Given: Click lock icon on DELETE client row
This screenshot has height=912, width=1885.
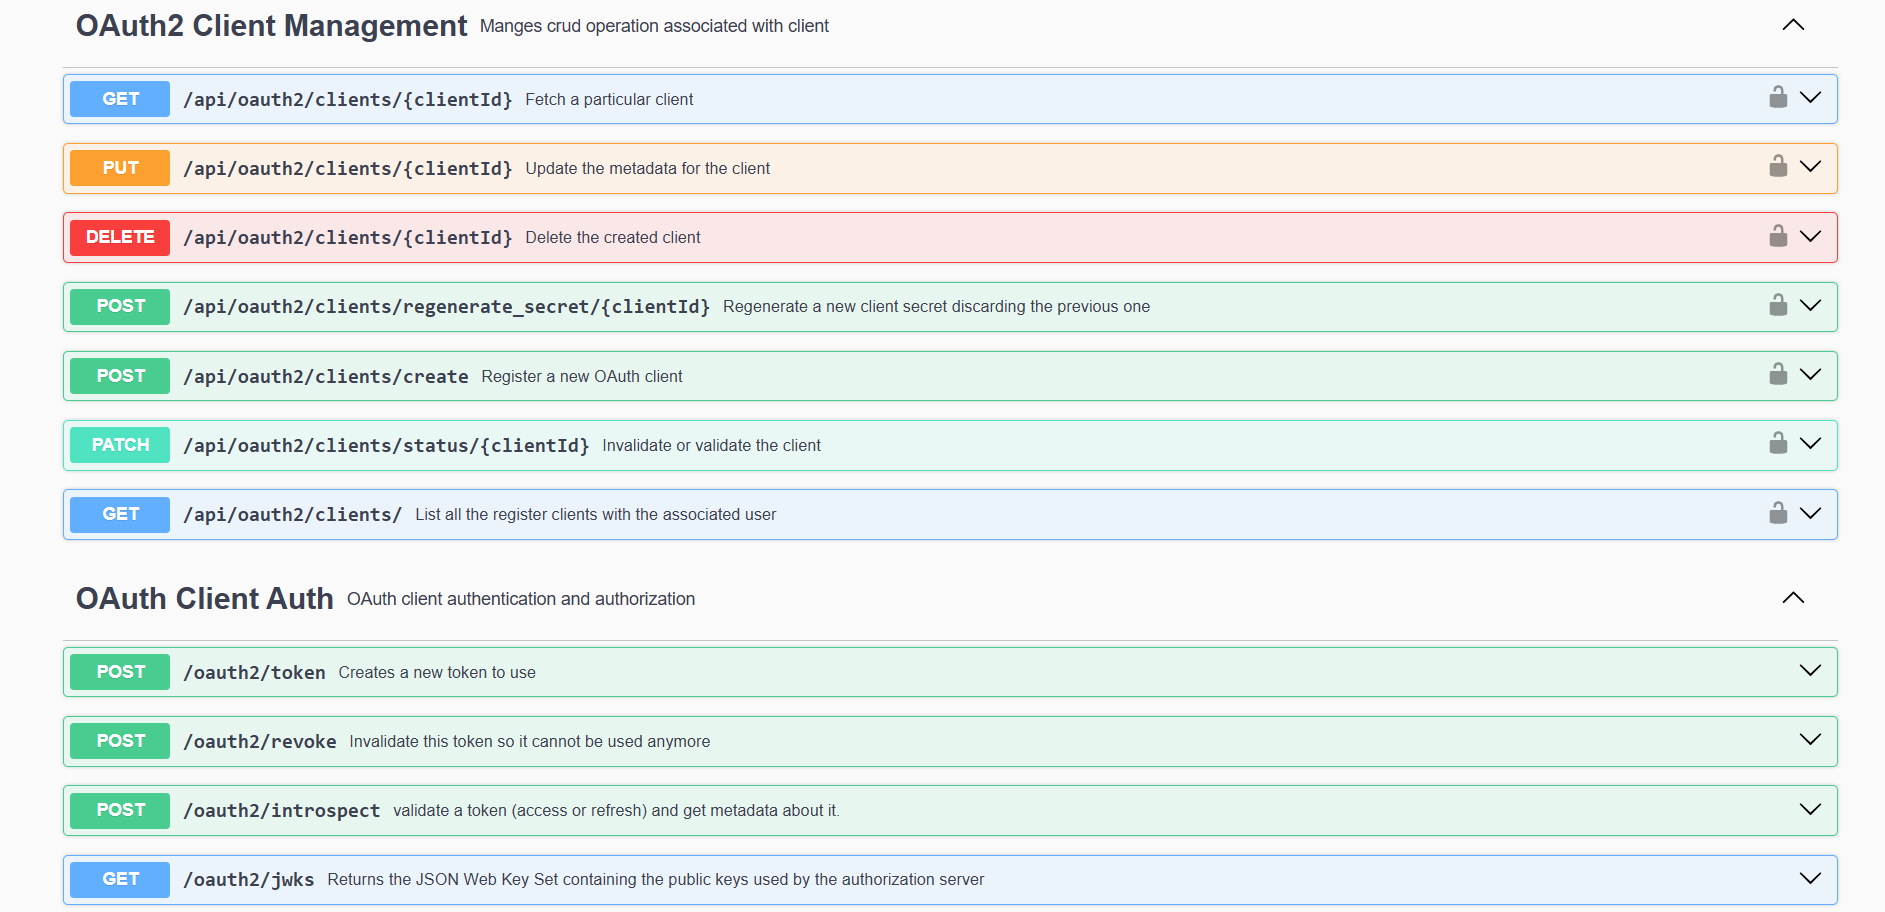Looking at the screenshot, I should point(1777,236).
